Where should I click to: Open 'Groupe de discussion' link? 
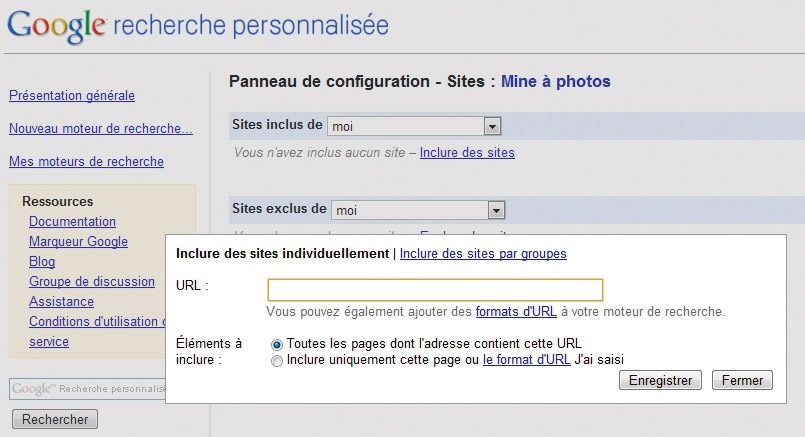(x=92, y=282)
